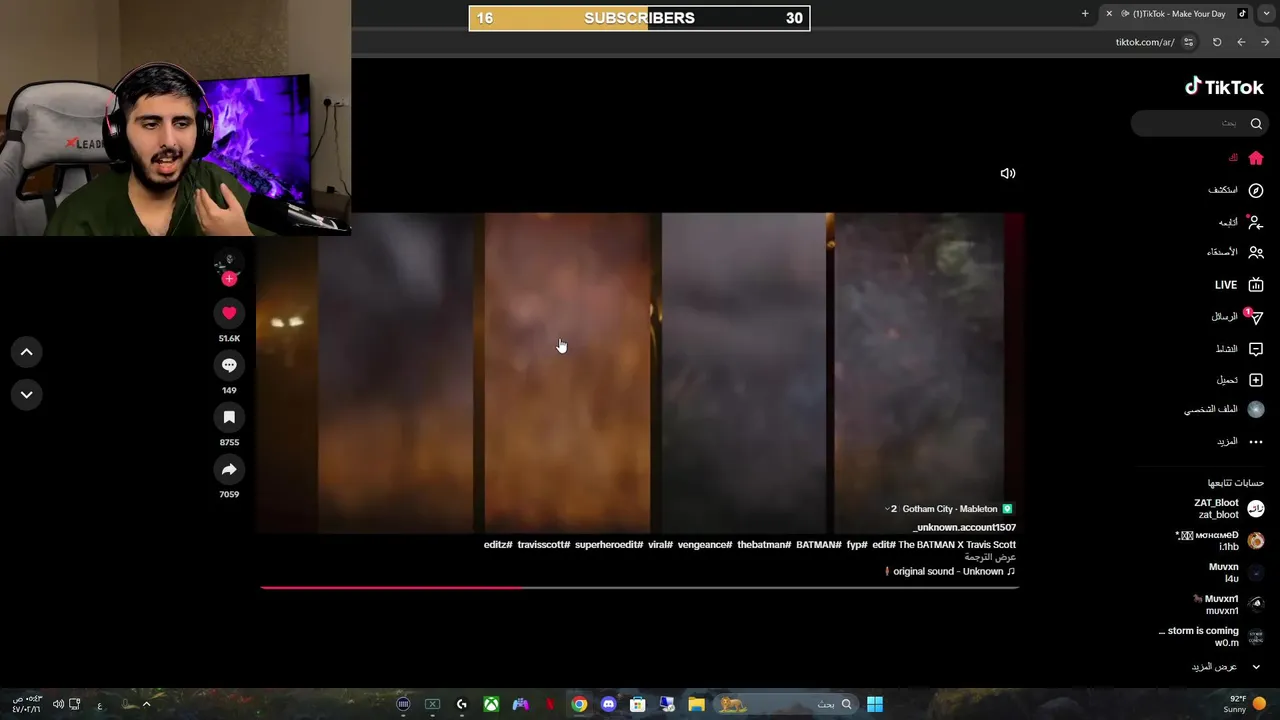Open the weather widget showing 92°F Sunny
Viewport: 1280px width, 720px height.
point(1245,704)
